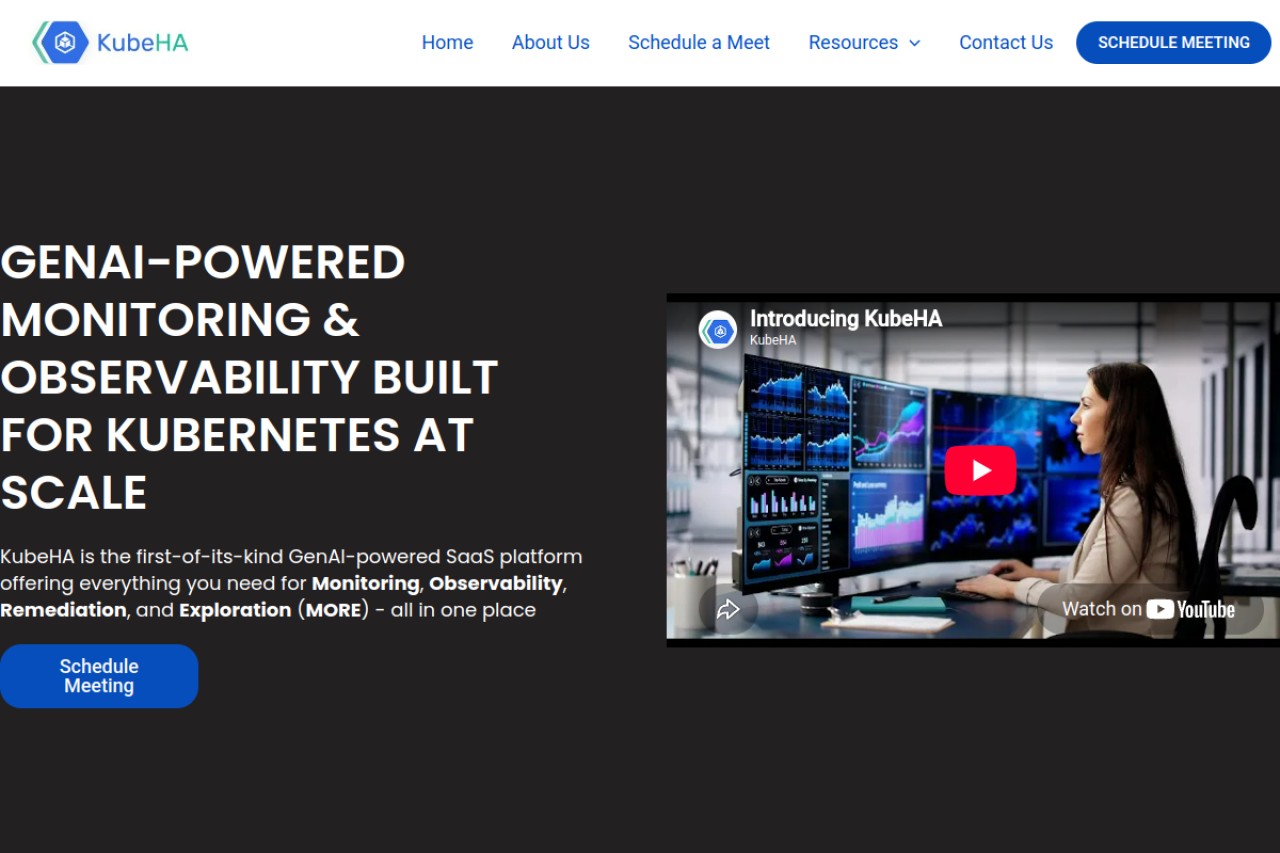The width and height of the screenshot is (1280, 853).
Task: Expand the Resources dropdown menu
Action: [x=864, y=43]
